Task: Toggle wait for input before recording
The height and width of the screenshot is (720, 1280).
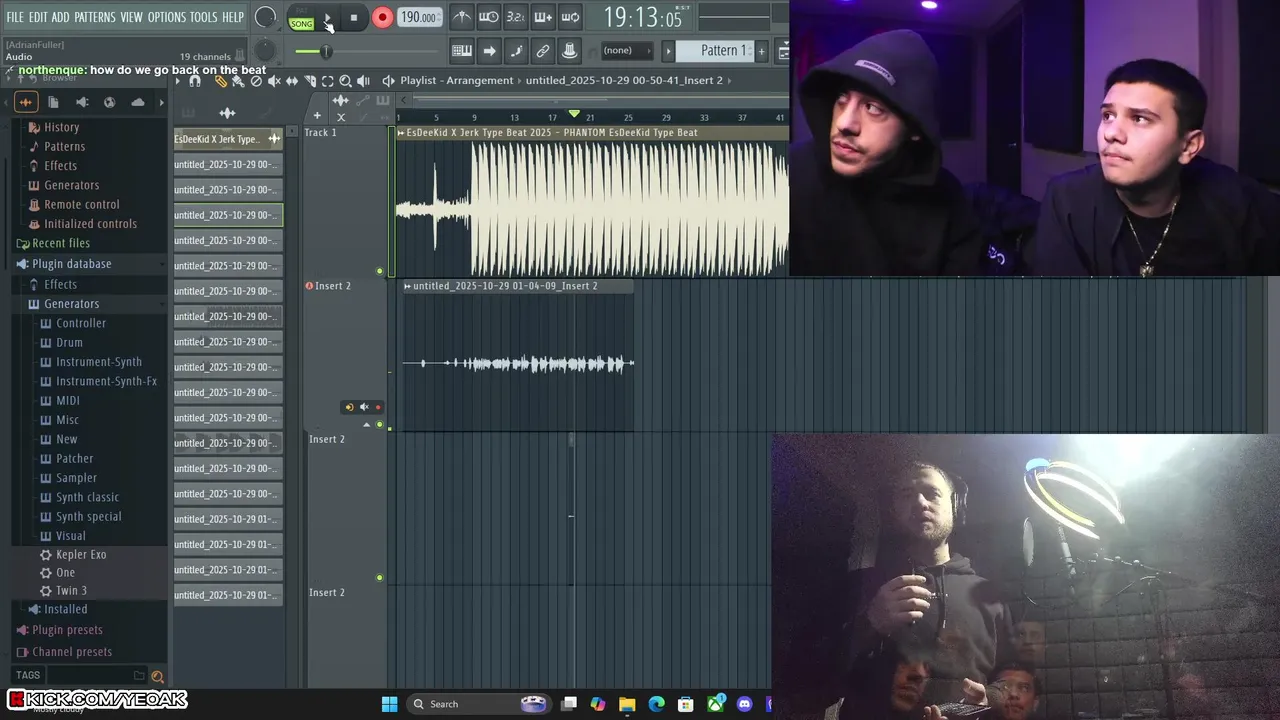Action: [489, 17]
